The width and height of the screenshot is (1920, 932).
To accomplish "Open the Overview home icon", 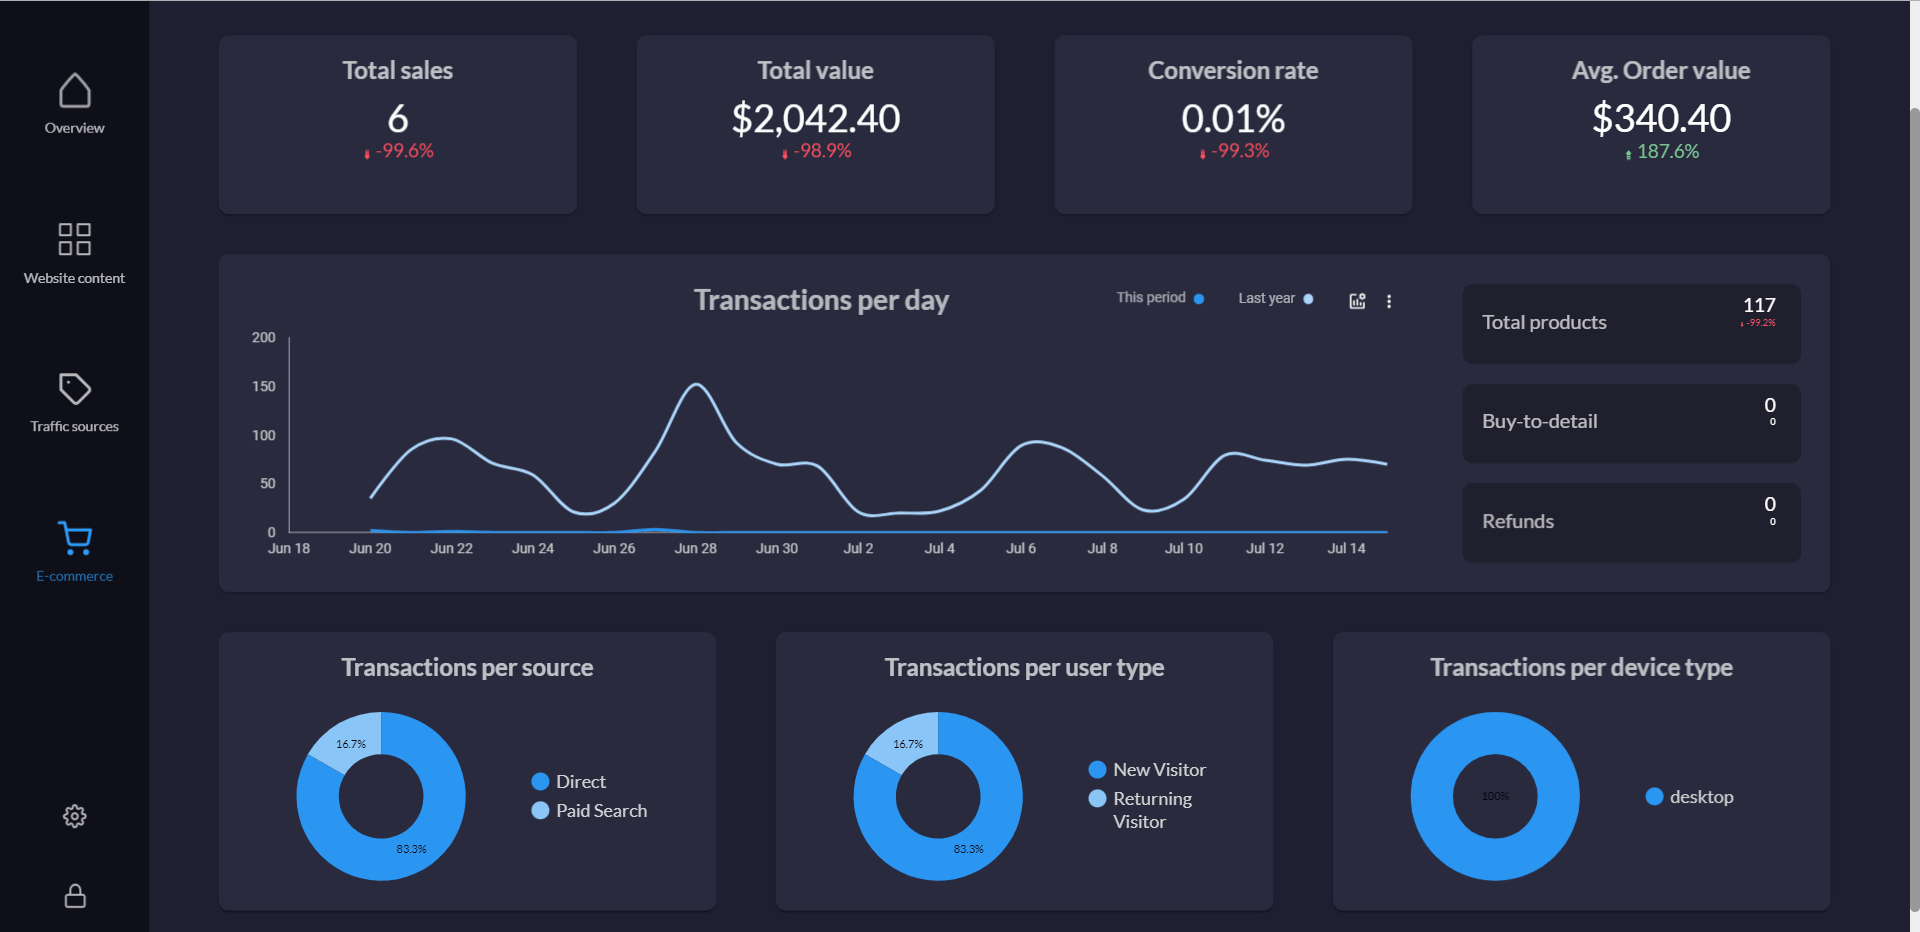I will pos(75,90).
